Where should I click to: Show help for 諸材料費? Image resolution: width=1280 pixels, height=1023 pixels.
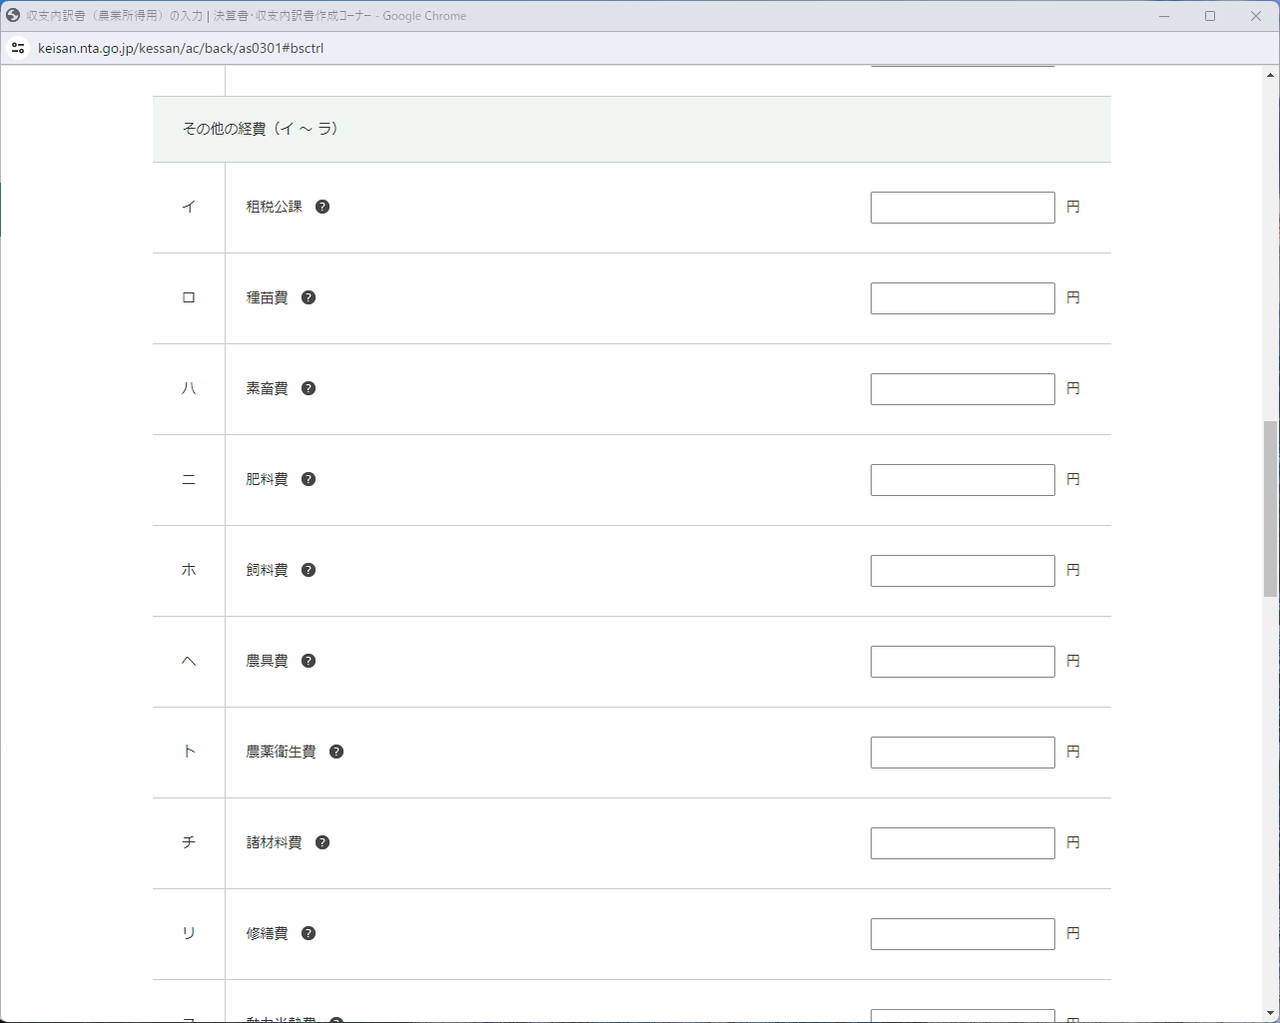coord(322,843)
